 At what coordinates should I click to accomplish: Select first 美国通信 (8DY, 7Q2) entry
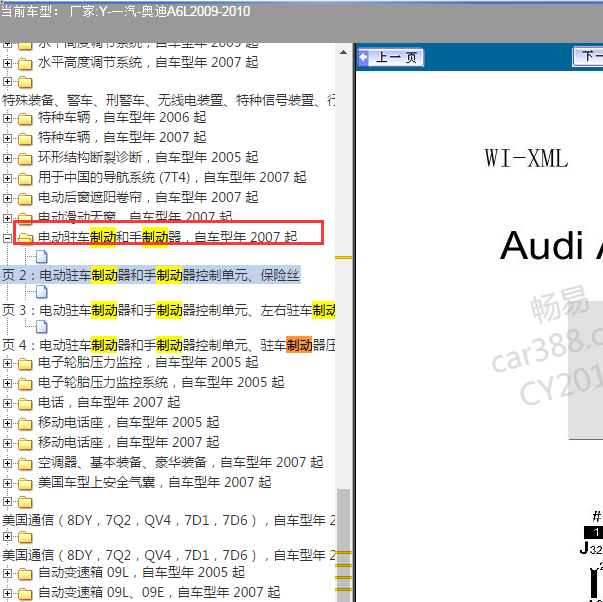pos(168,520)
